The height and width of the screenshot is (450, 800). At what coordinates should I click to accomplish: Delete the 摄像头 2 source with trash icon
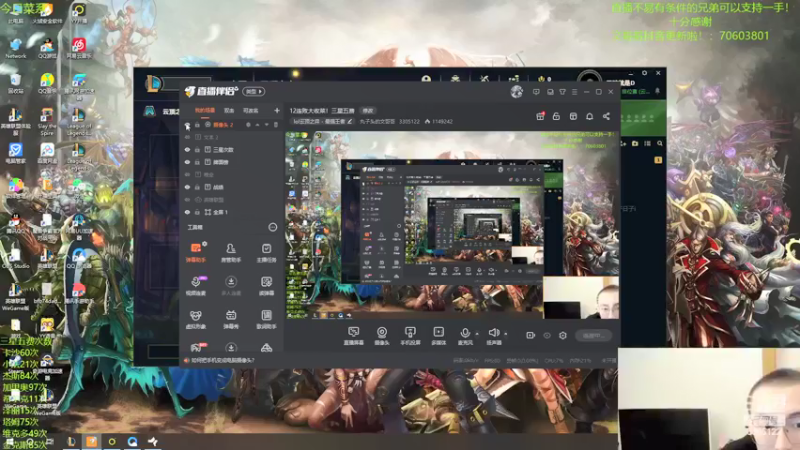coord(276,124)
